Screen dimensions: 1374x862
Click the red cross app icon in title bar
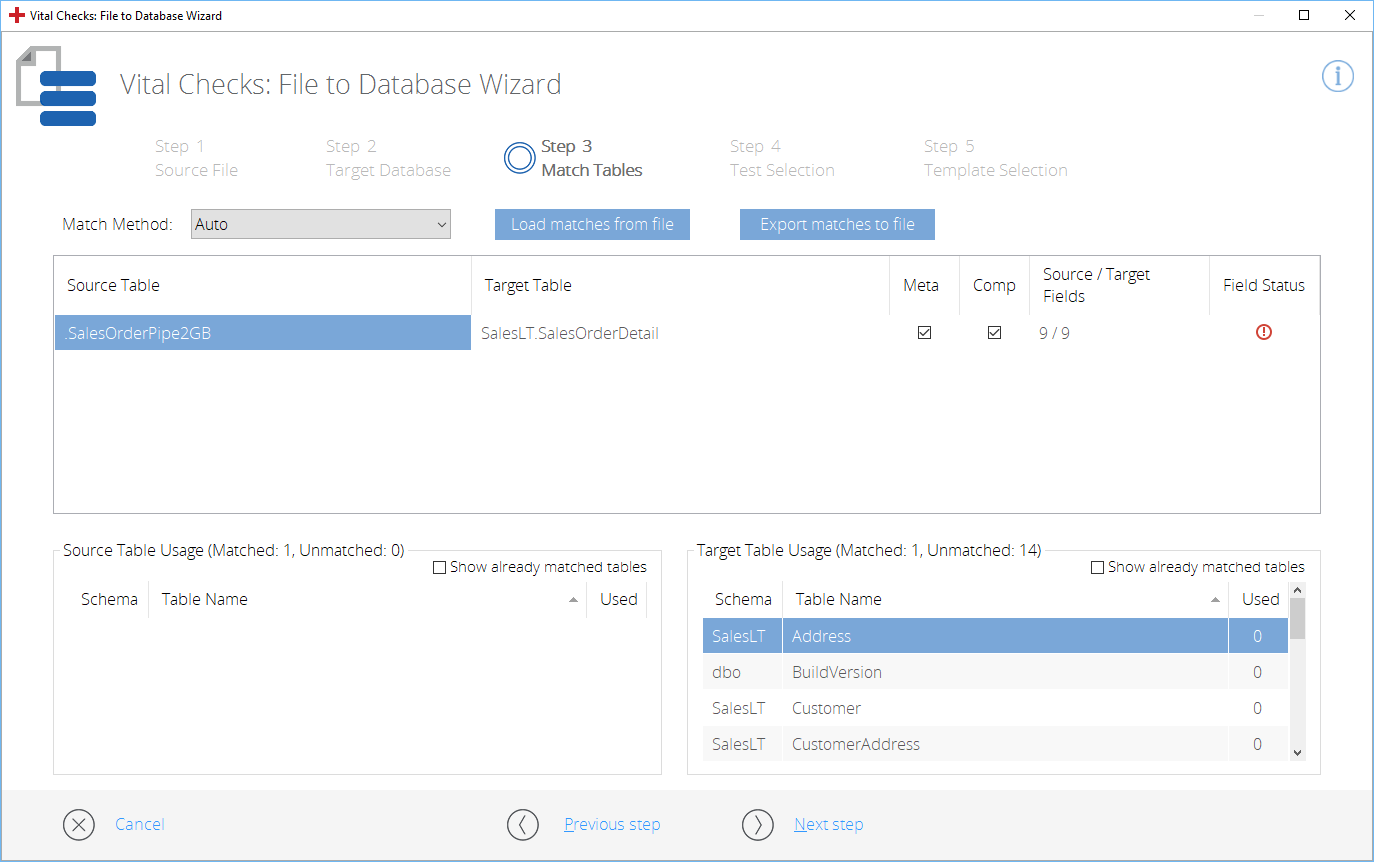click(16, 15)
